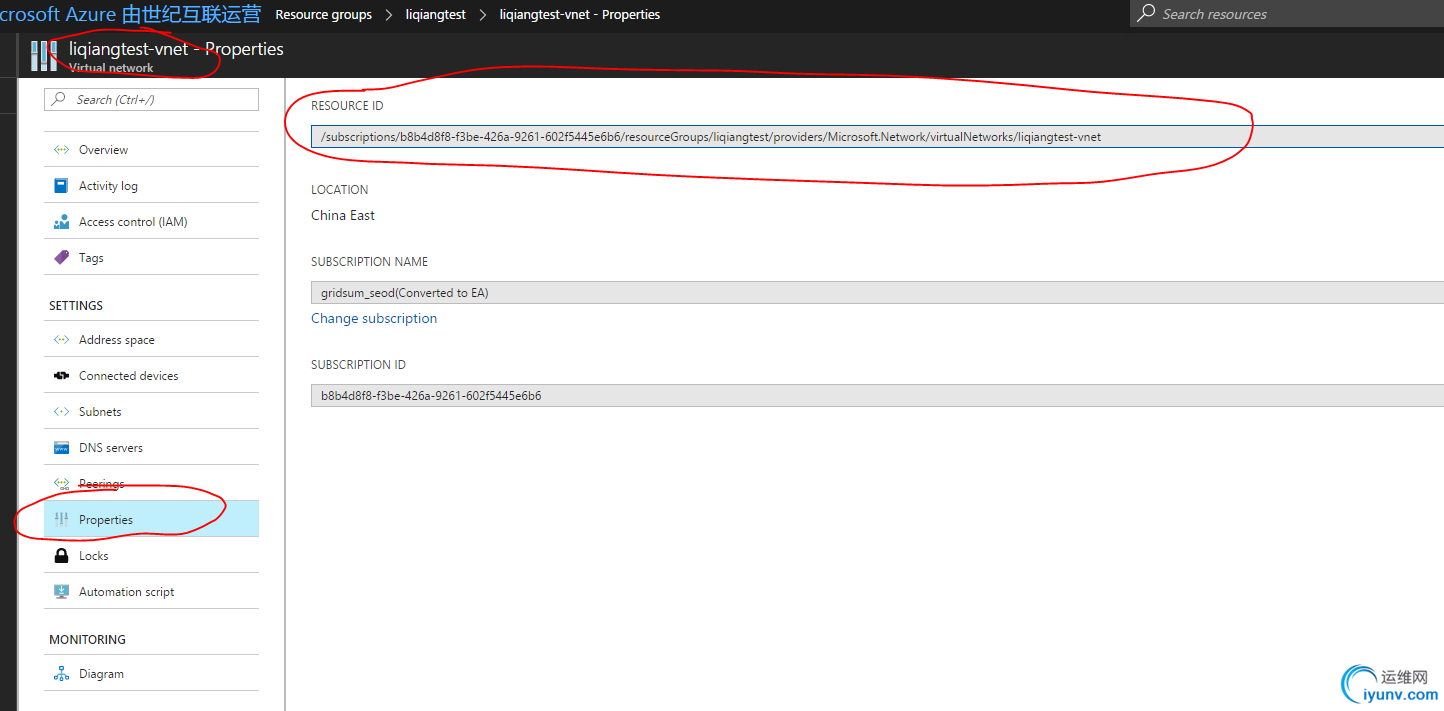Click the sidebar Search (Ctrl+/) field
The height and width of the screenshot is (711, 1444).
(151, 99)
